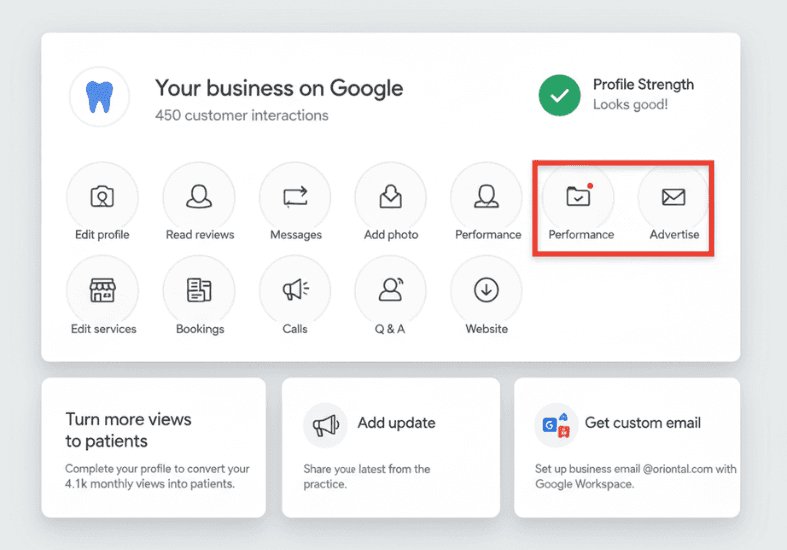Open Read reviews icon

(x=199, y=197)
